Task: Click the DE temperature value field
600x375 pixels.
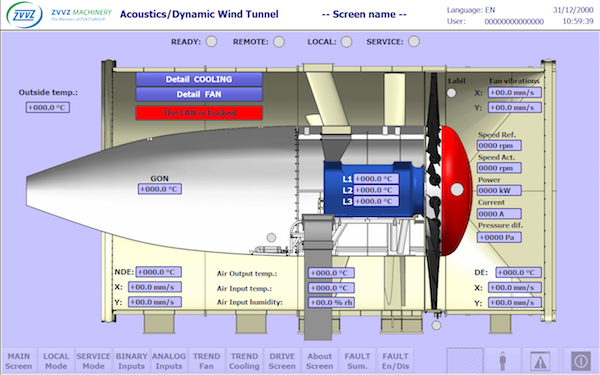Action: click(x=518, y=272)
